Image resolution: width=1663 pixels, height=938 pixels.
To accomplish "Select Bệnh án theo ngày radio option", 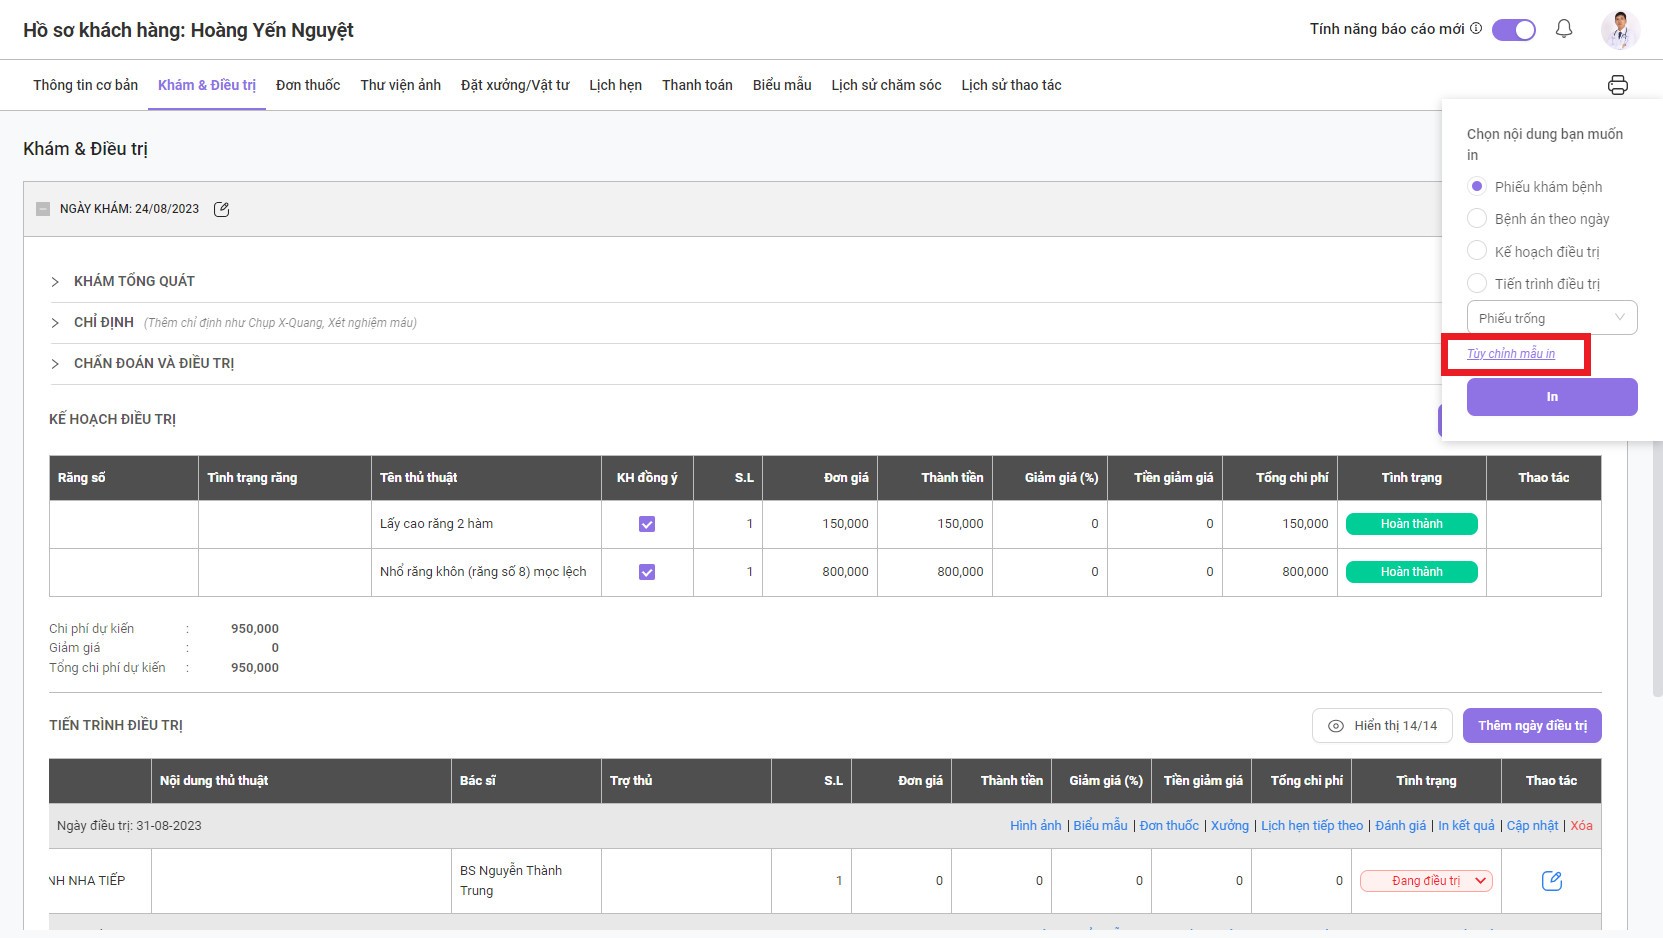I will [x=1477, y=218].
